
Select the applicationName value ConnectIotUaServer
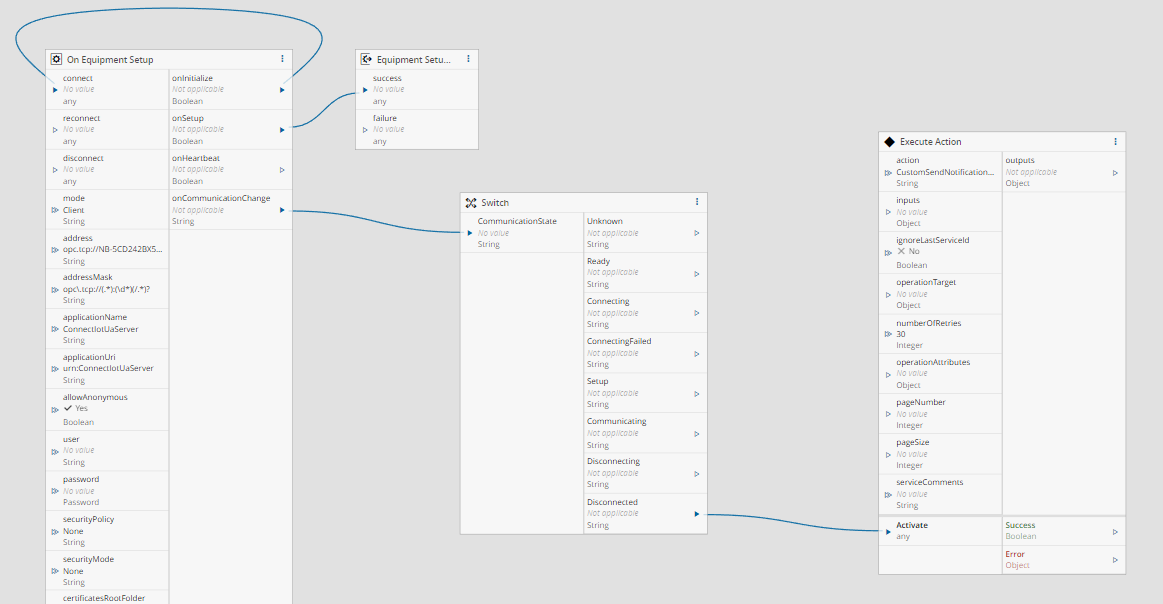coord(100,329)
